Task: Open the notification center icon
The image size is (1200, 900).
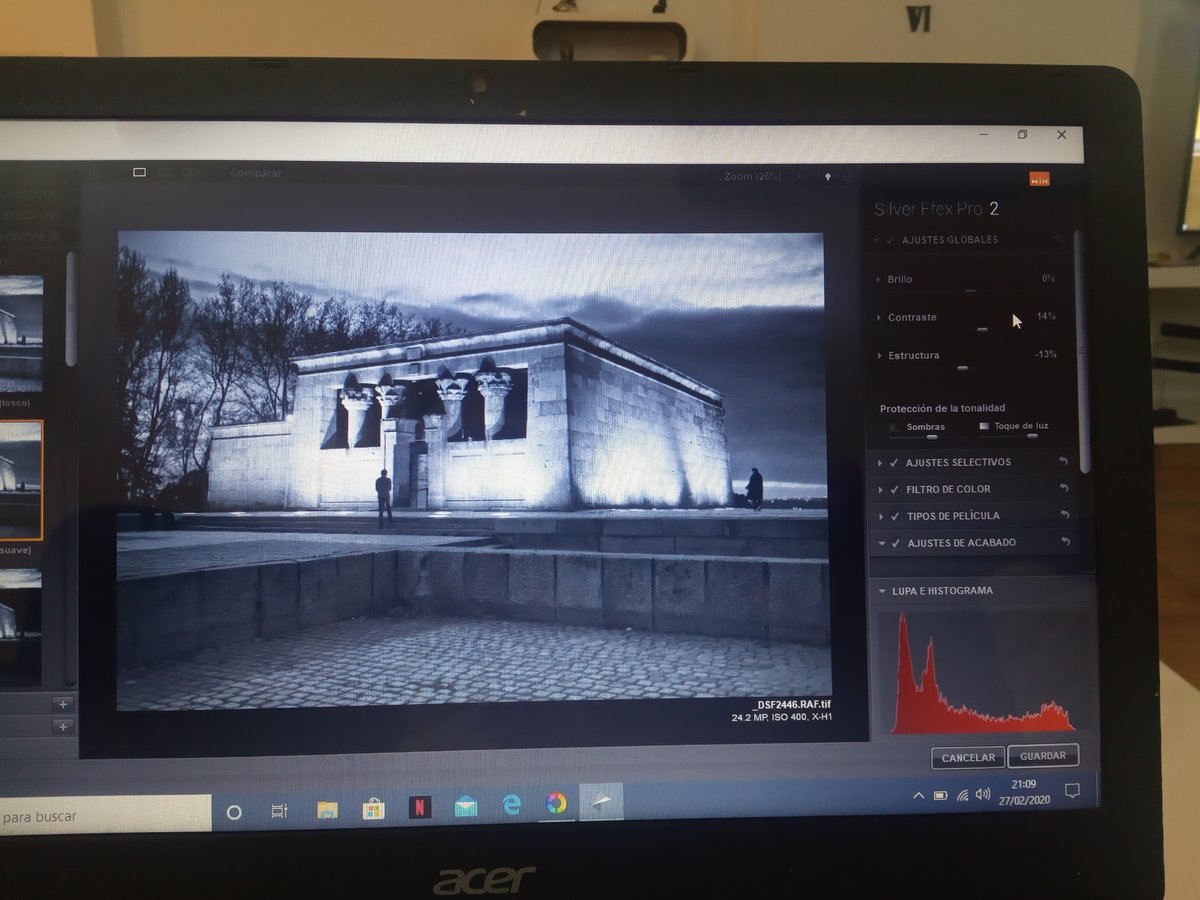Action: point(1072,791)
